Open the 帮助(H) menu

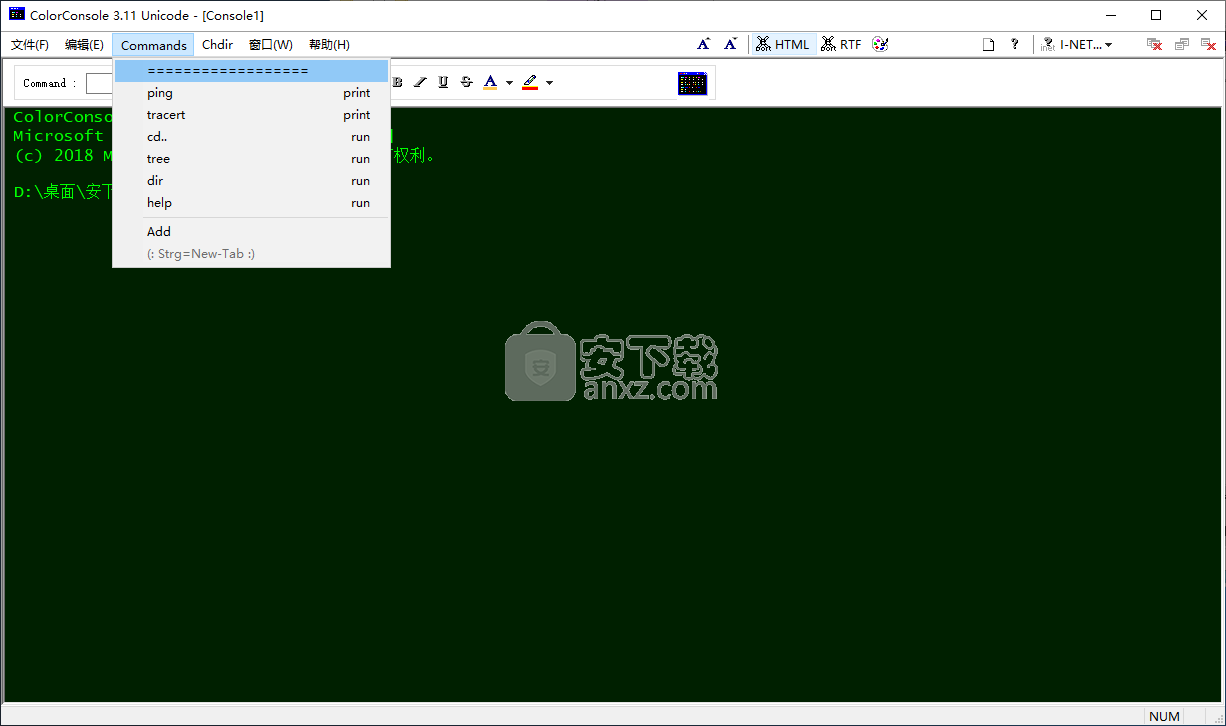[x=329, y=45]
